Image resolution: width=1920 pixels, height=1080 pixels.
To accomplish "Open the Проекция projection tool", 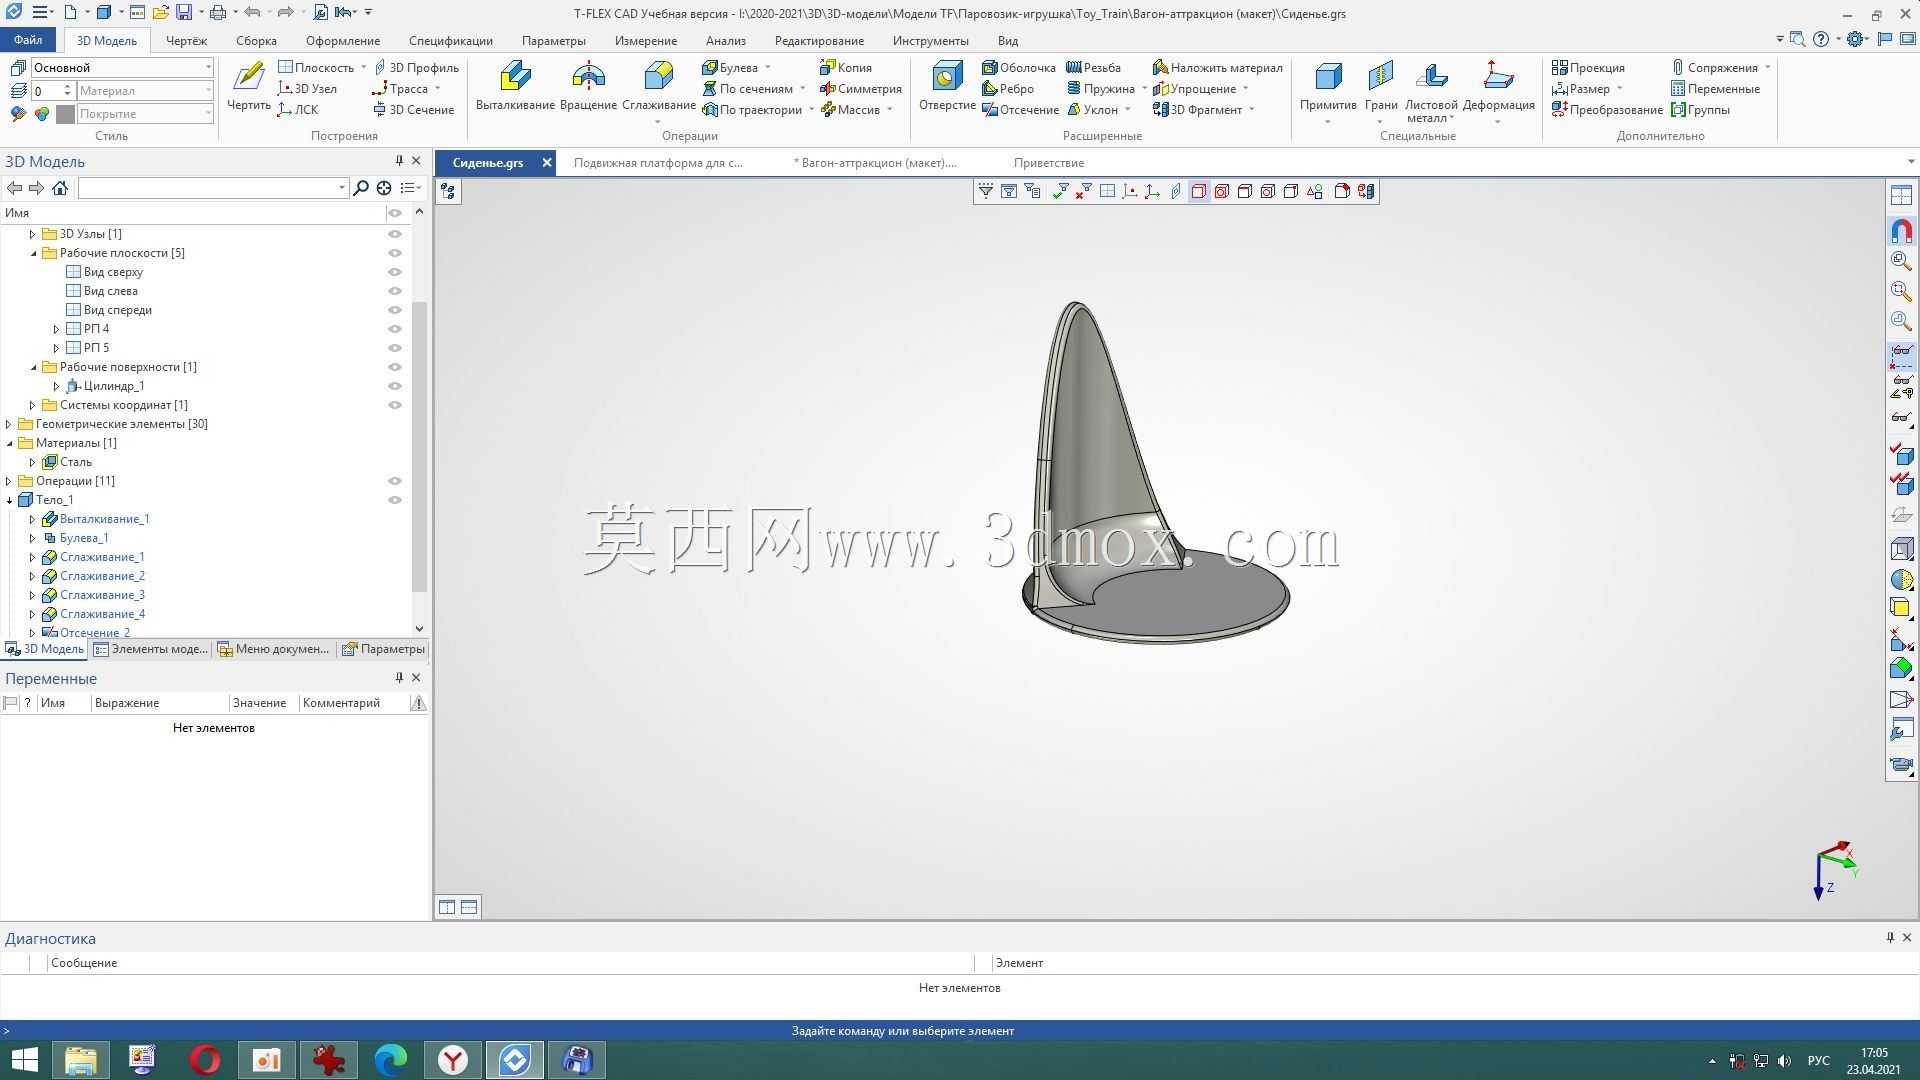I will coord(1588,68).
